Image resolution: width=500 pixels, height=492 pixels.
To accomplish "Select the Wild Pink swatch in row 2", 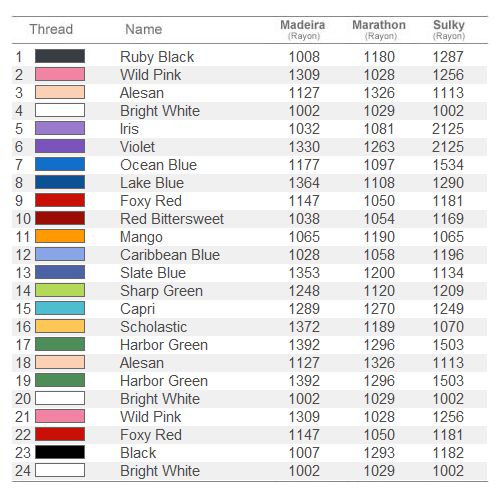I will click(60, 74).
